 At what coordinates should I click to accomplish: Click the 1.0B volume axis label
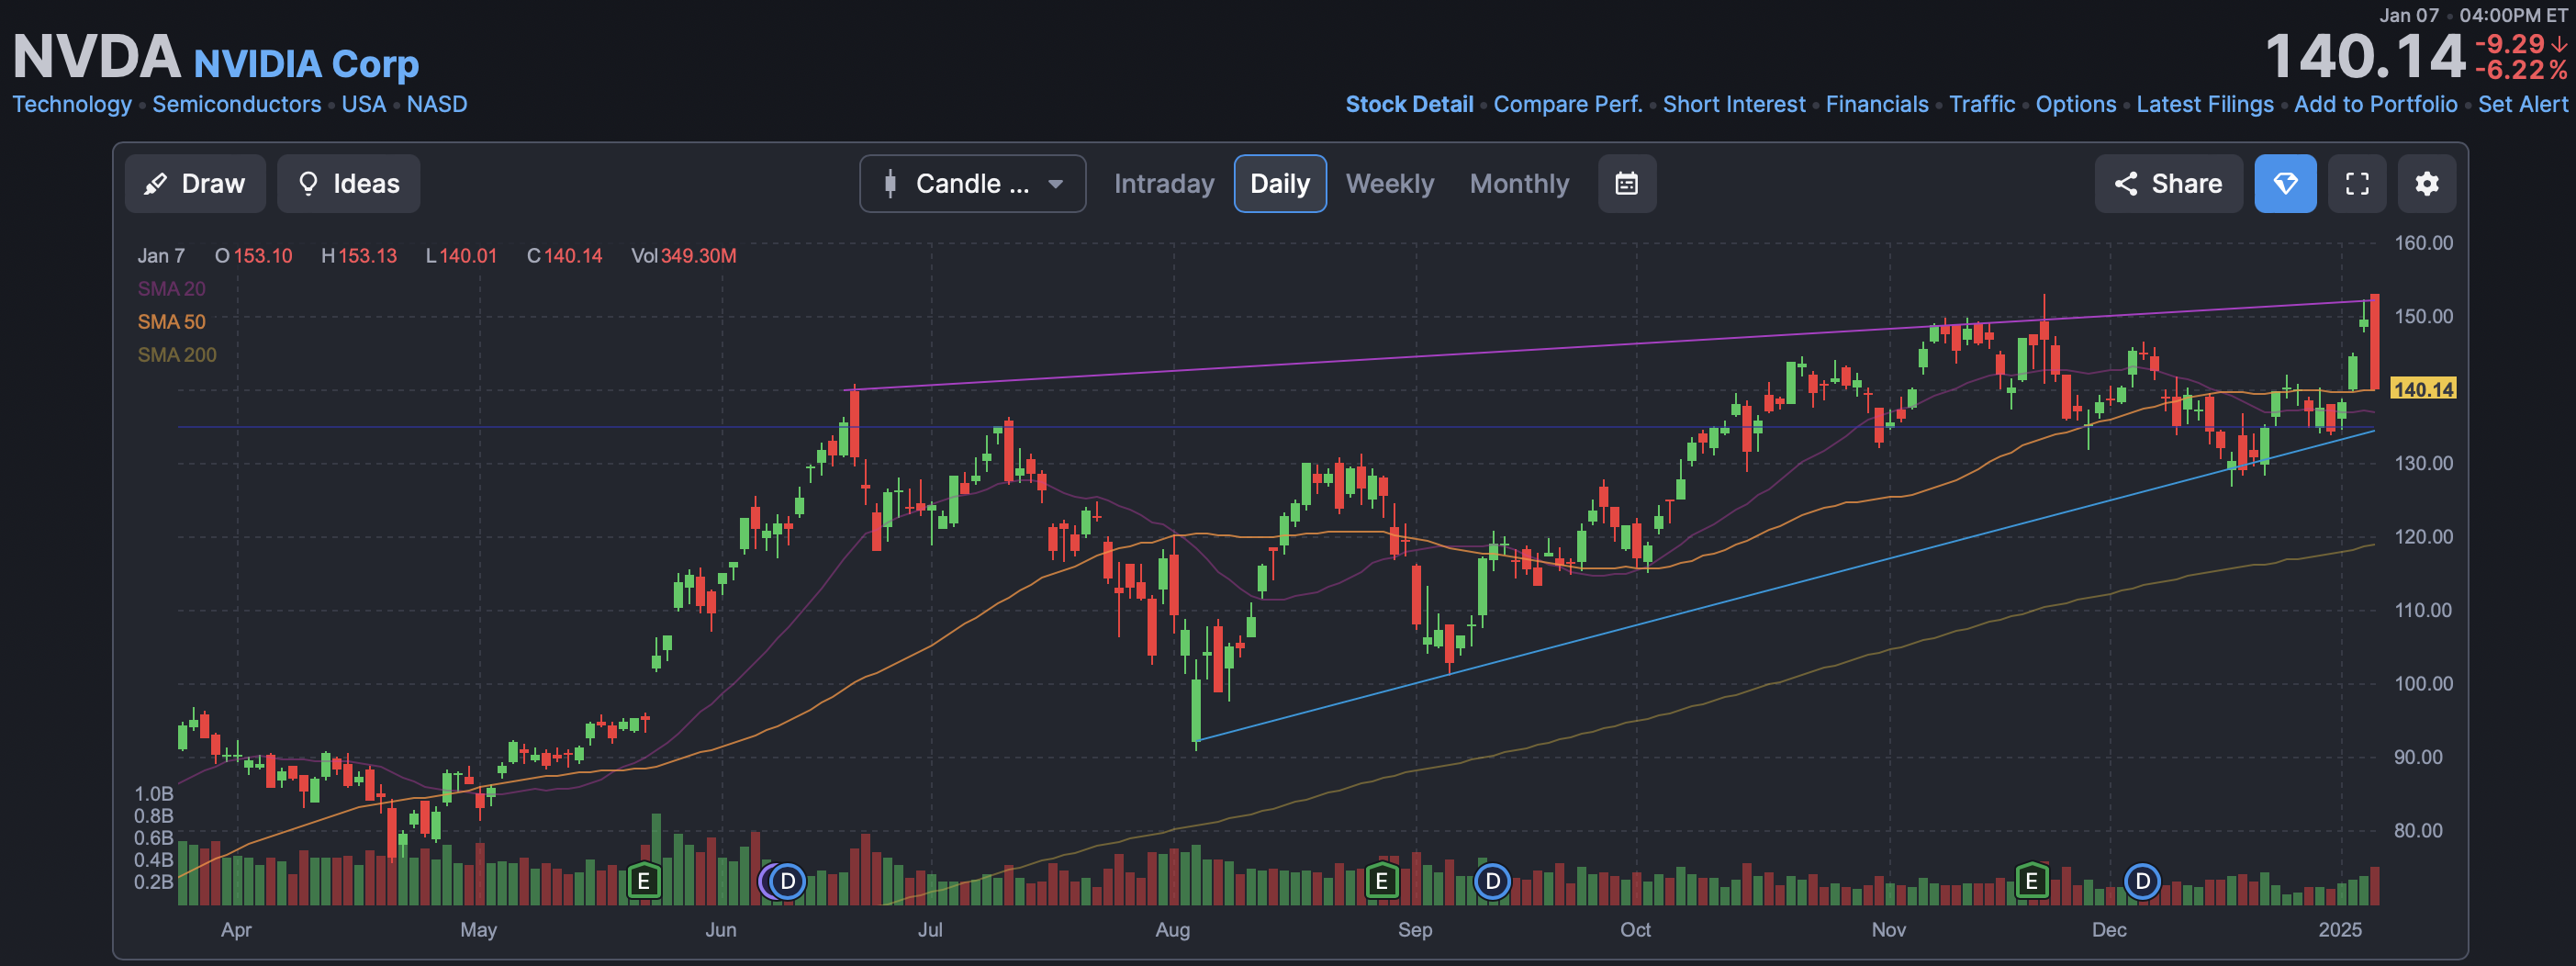point(154,794)
